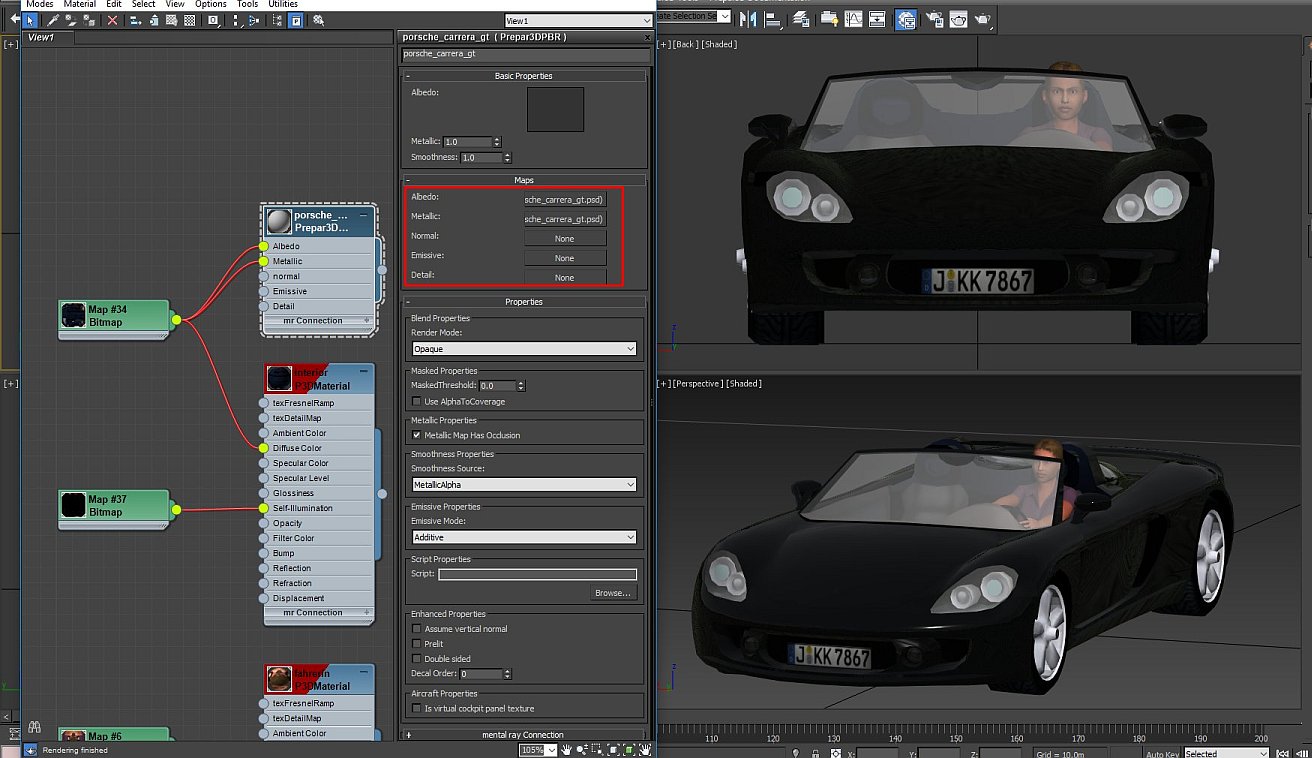Image resolution: width=1312 pixels, height=758 pixels.
Task: Enable Use AlphaToCoverage checkbox
Action: coord(416,401)
